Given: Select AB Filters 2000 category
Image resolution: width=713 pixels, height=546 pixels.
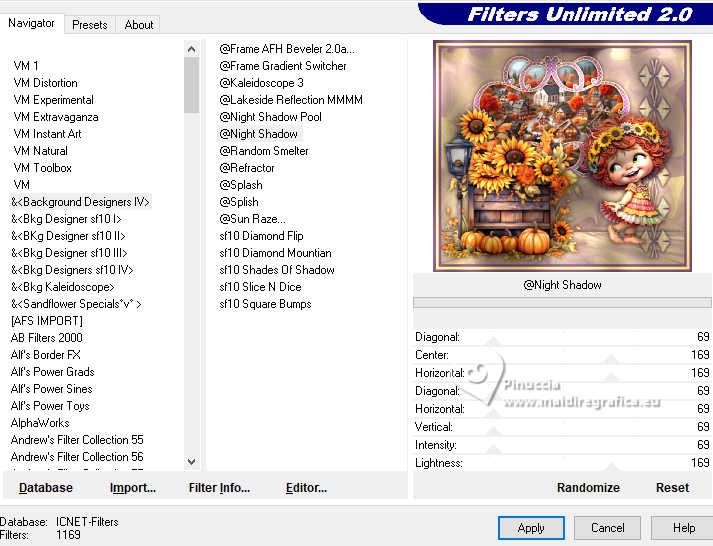Looking at the screenshot, I should click(47, 338).
